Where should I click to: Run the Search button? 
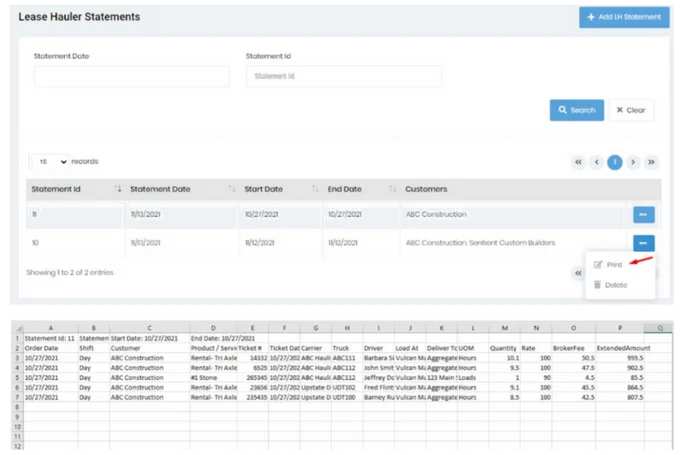tap(577, 110)
